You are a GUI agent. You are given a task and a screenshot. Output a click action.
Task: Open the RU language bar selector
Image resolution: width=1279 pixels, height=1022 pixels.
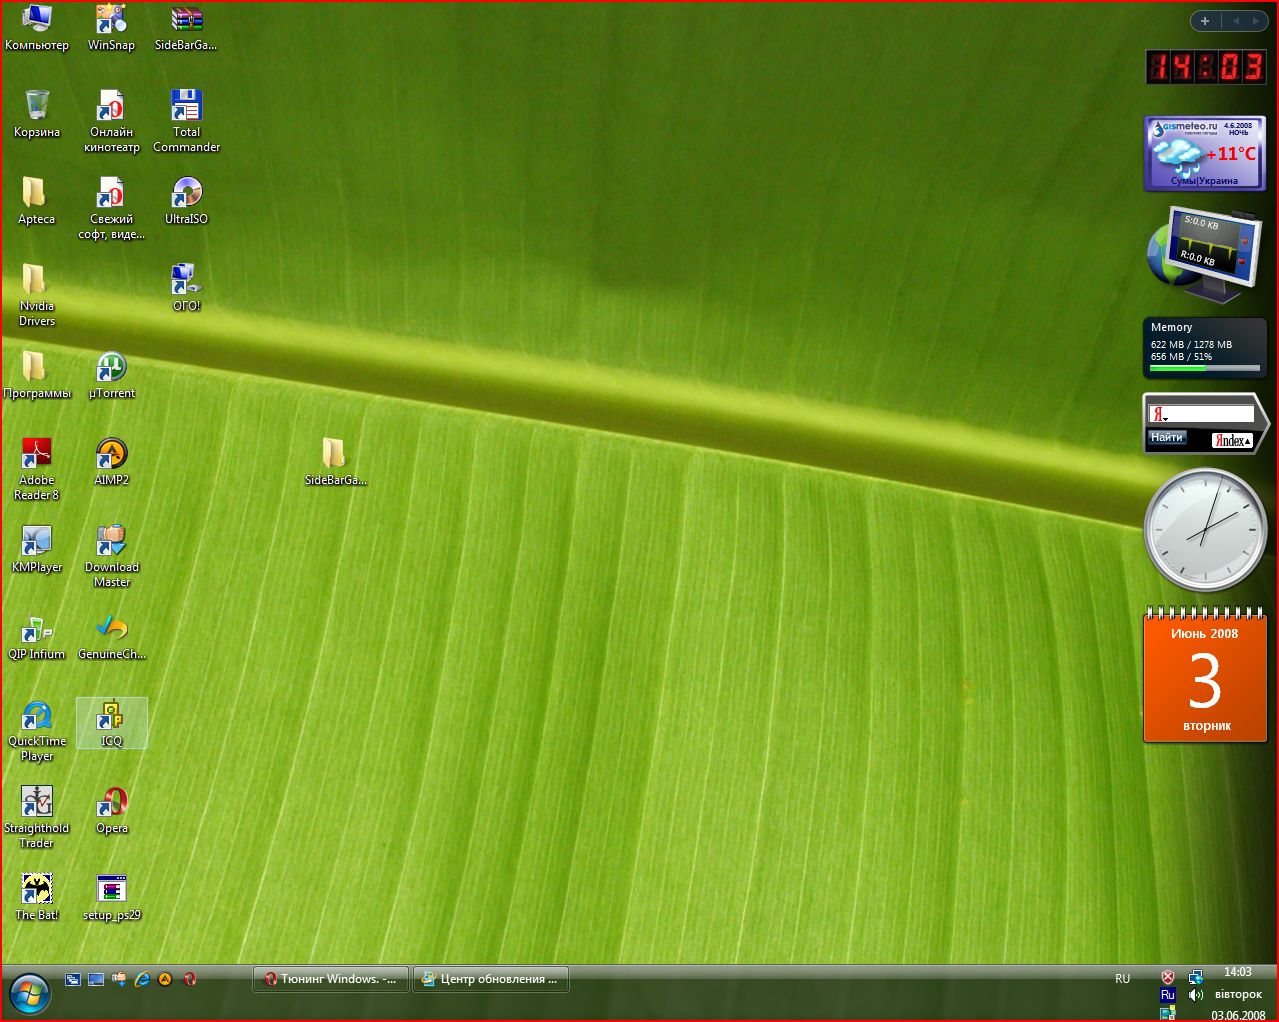point(1122,979)
